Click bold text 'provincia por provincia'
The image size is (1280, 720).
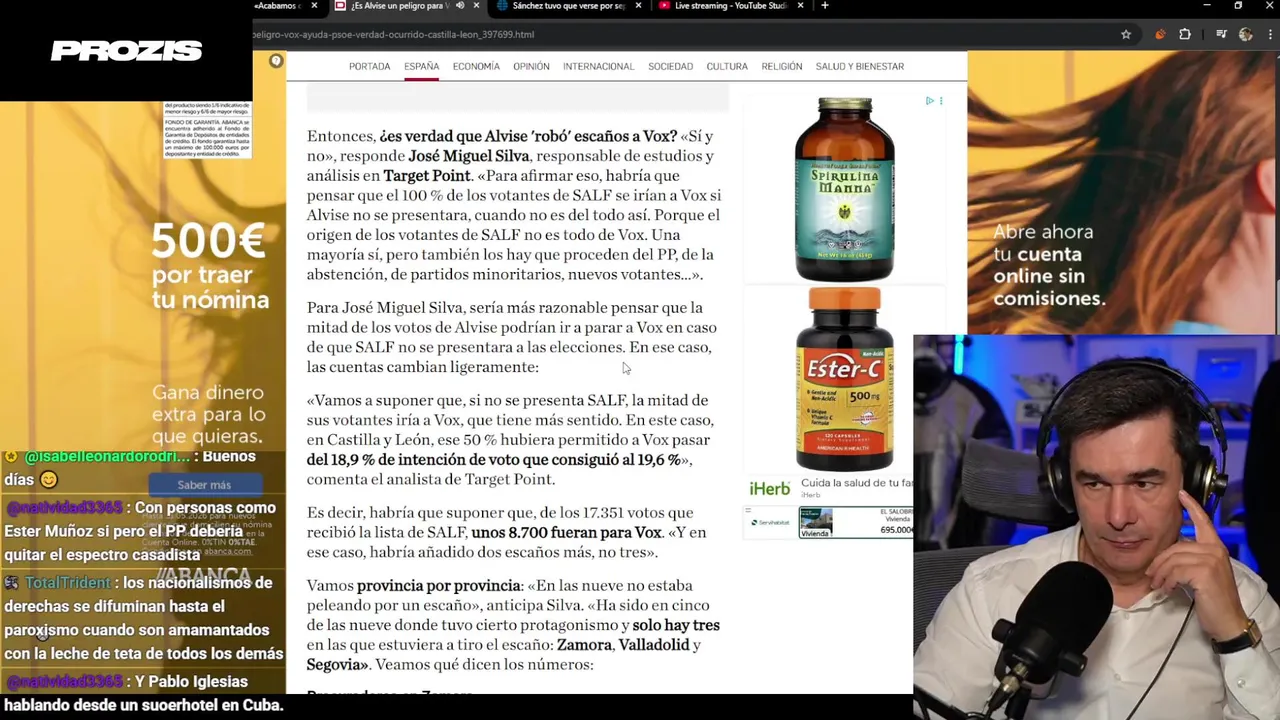[x=438, y=586]
